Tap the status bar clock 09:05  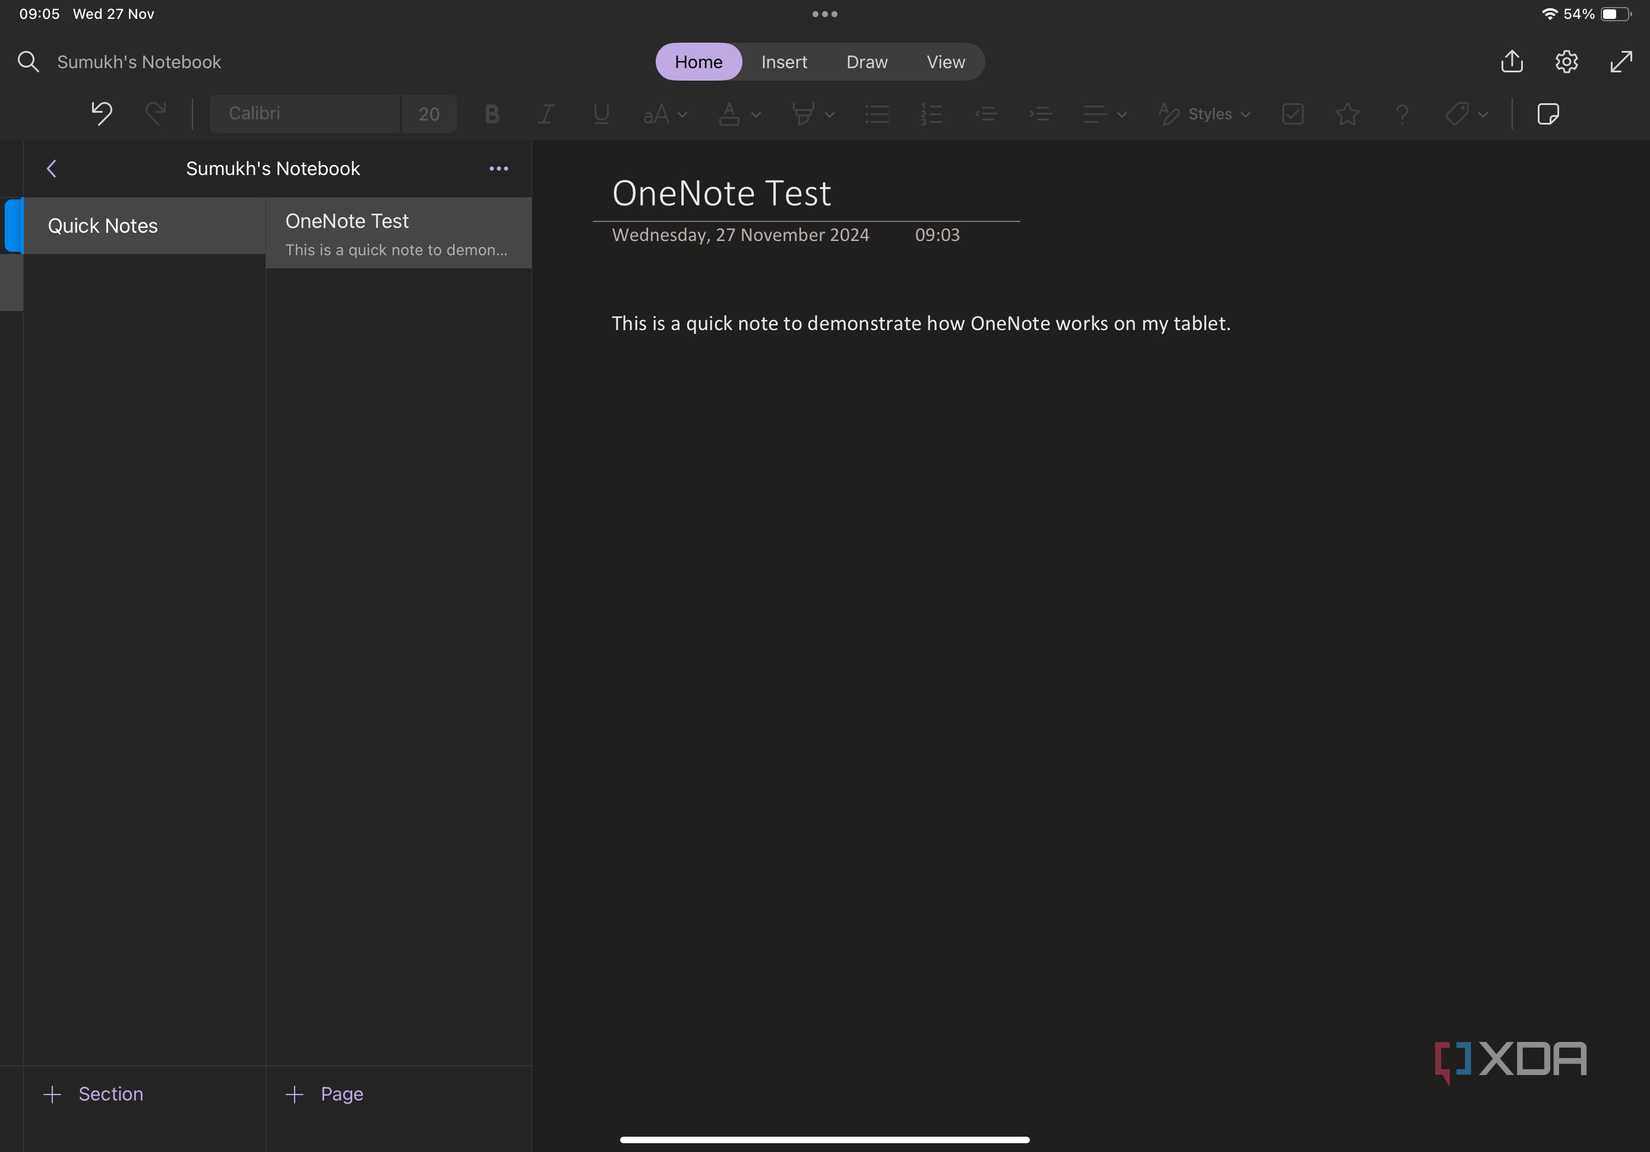coord(39,14)
